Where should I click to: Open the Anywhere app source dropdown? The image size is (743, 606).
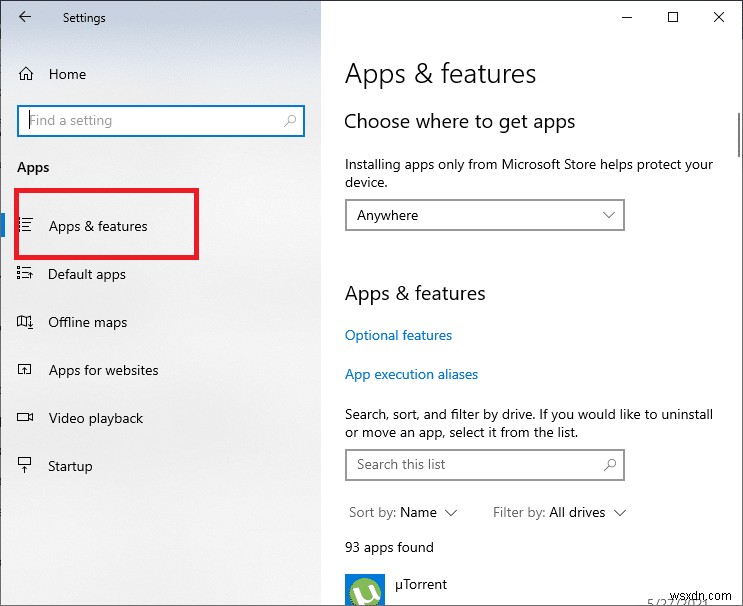pyautogui.click(x=484, y=215)
